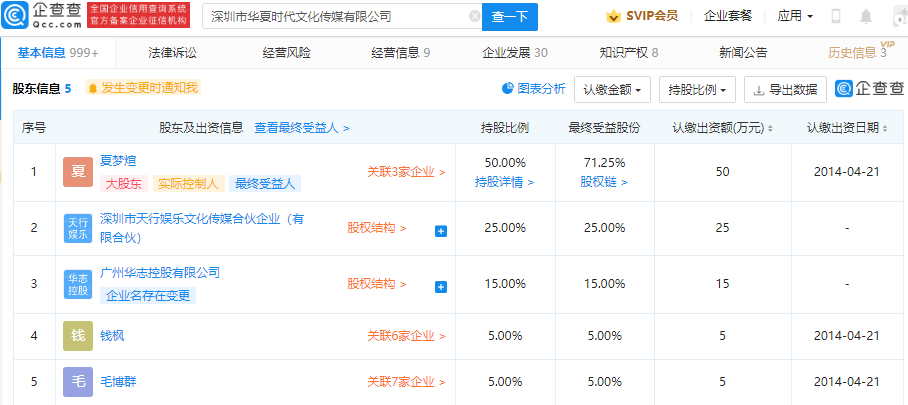Expand plus icon in 深圳市天行娱乐 row
Viewport: 908px width, 405px height.
(441, 231)
